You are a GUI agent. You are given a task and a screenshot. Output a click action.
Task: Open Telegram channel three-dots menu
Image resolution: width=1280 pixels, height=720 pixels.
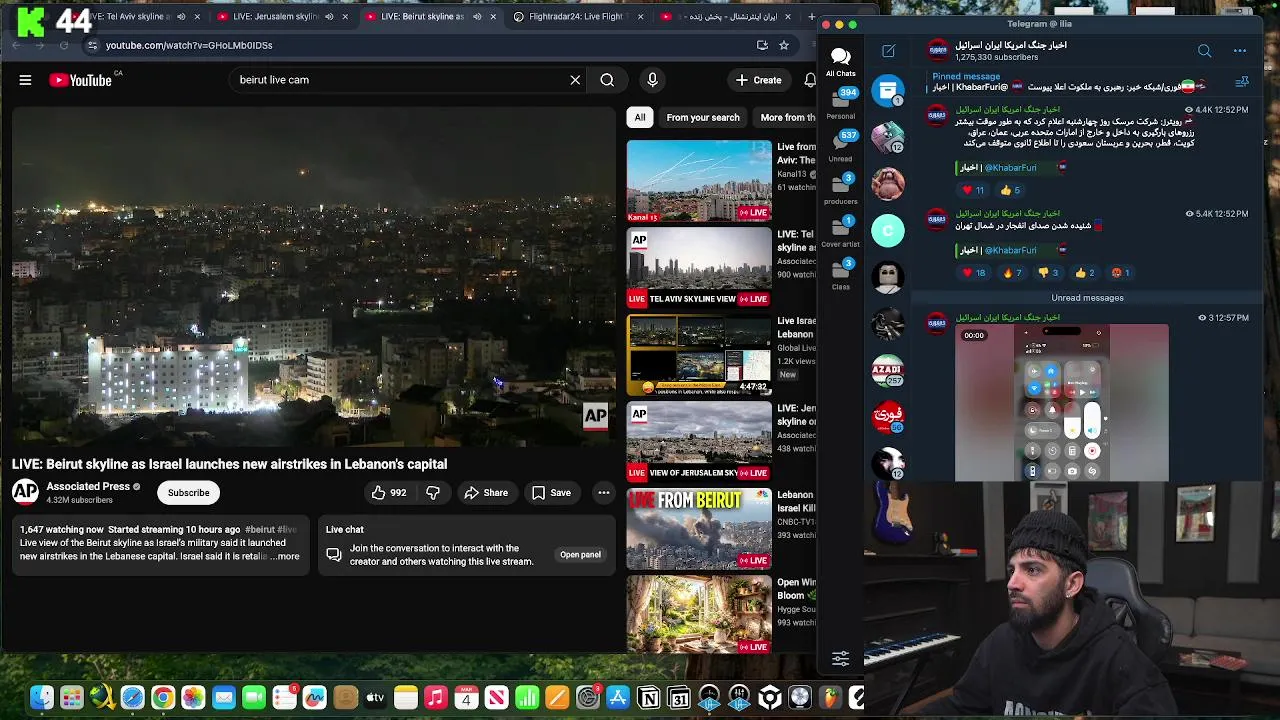[x=1240, y=51]
